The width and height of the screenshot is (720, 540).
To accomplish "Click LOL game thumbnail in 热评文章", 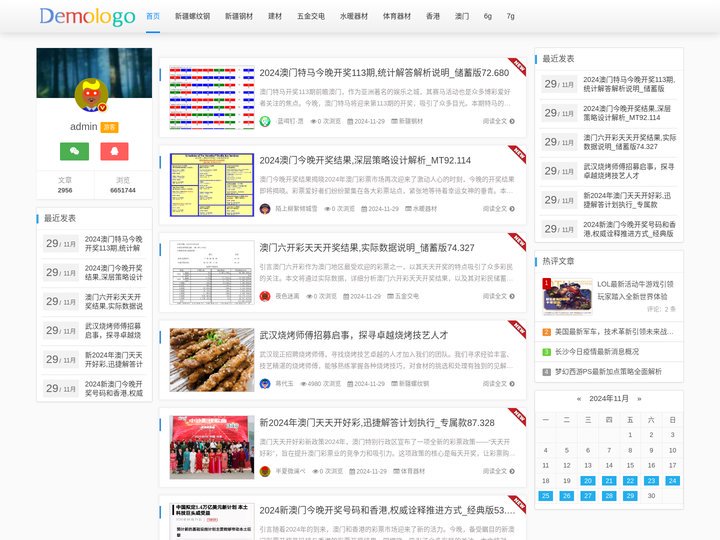I will point(568,296).
